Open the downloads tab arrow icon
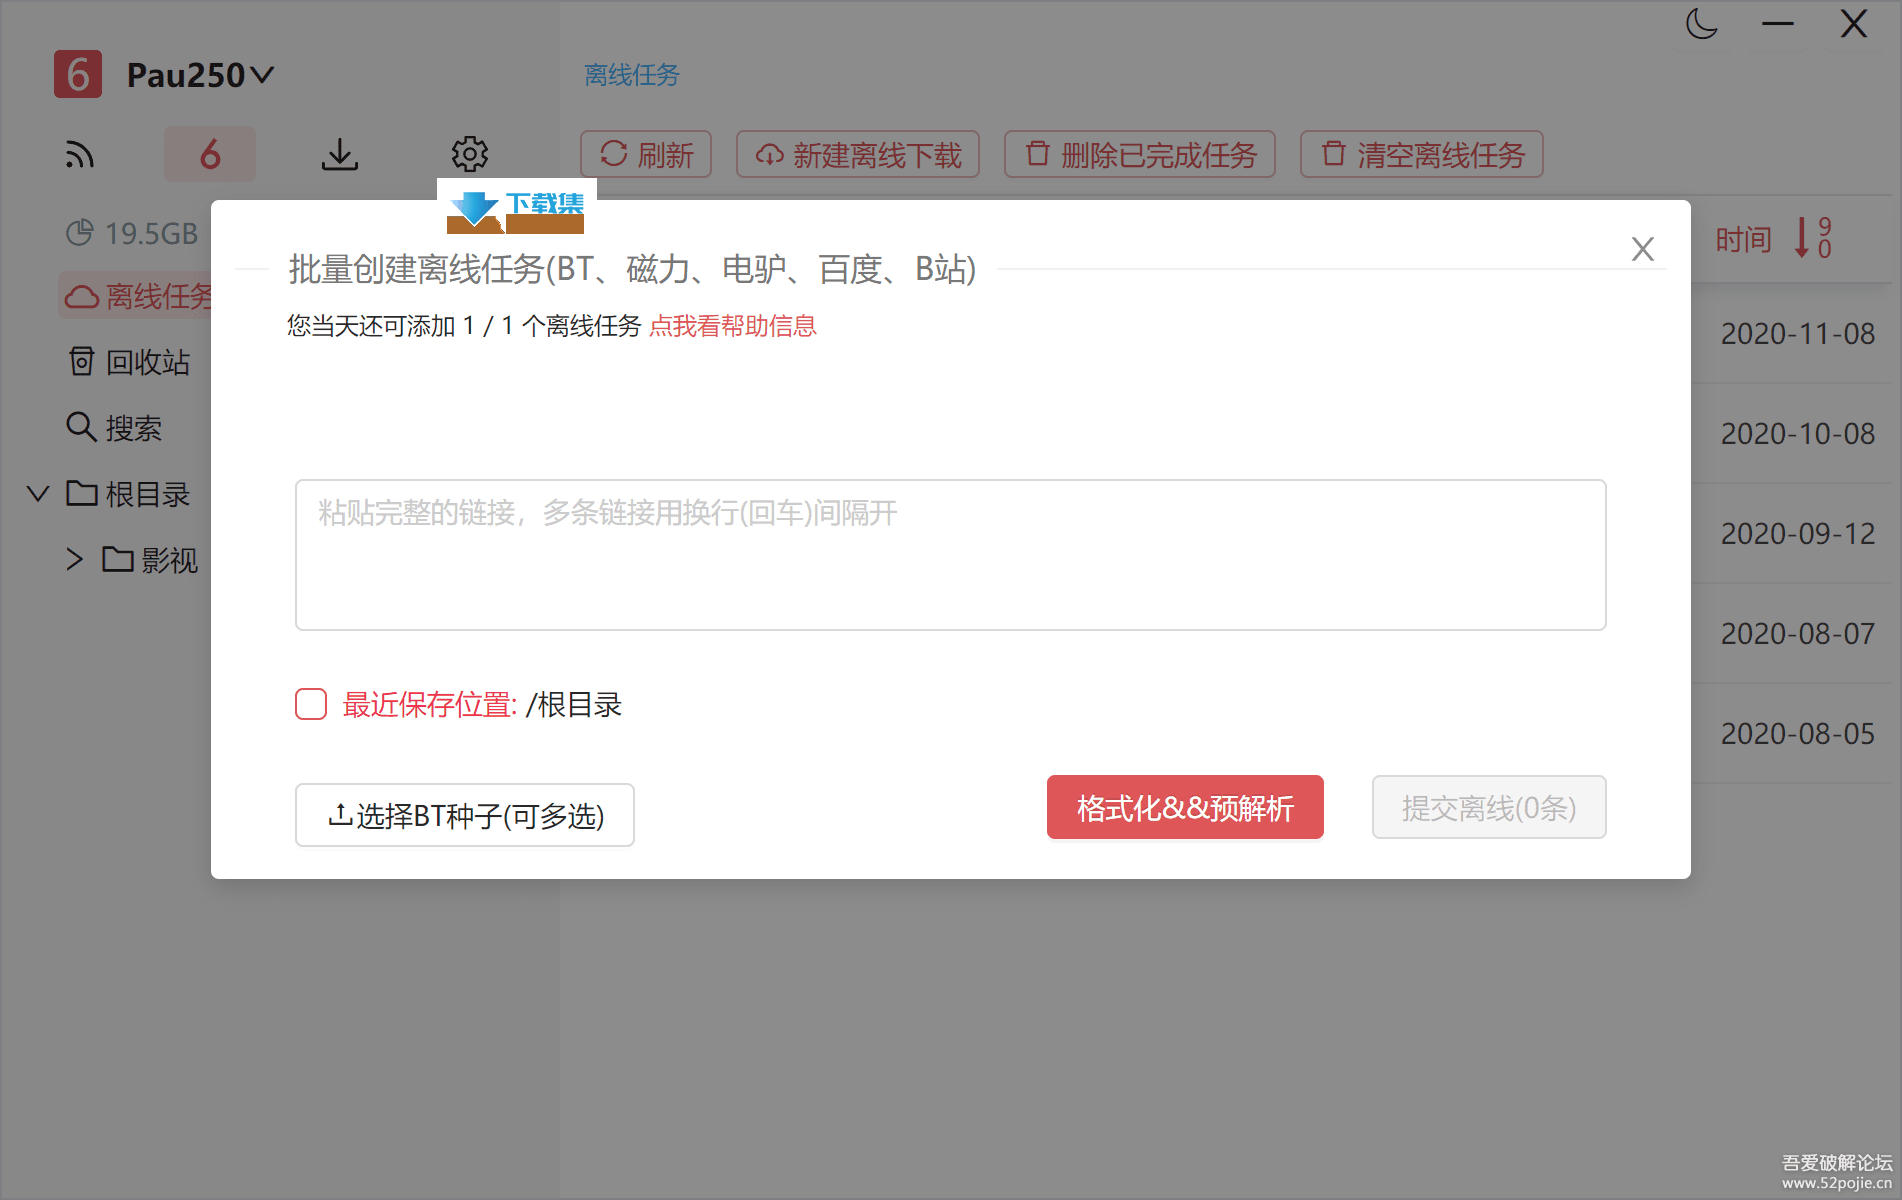This screenshot has width=1902, height=1200. point(340,155)
